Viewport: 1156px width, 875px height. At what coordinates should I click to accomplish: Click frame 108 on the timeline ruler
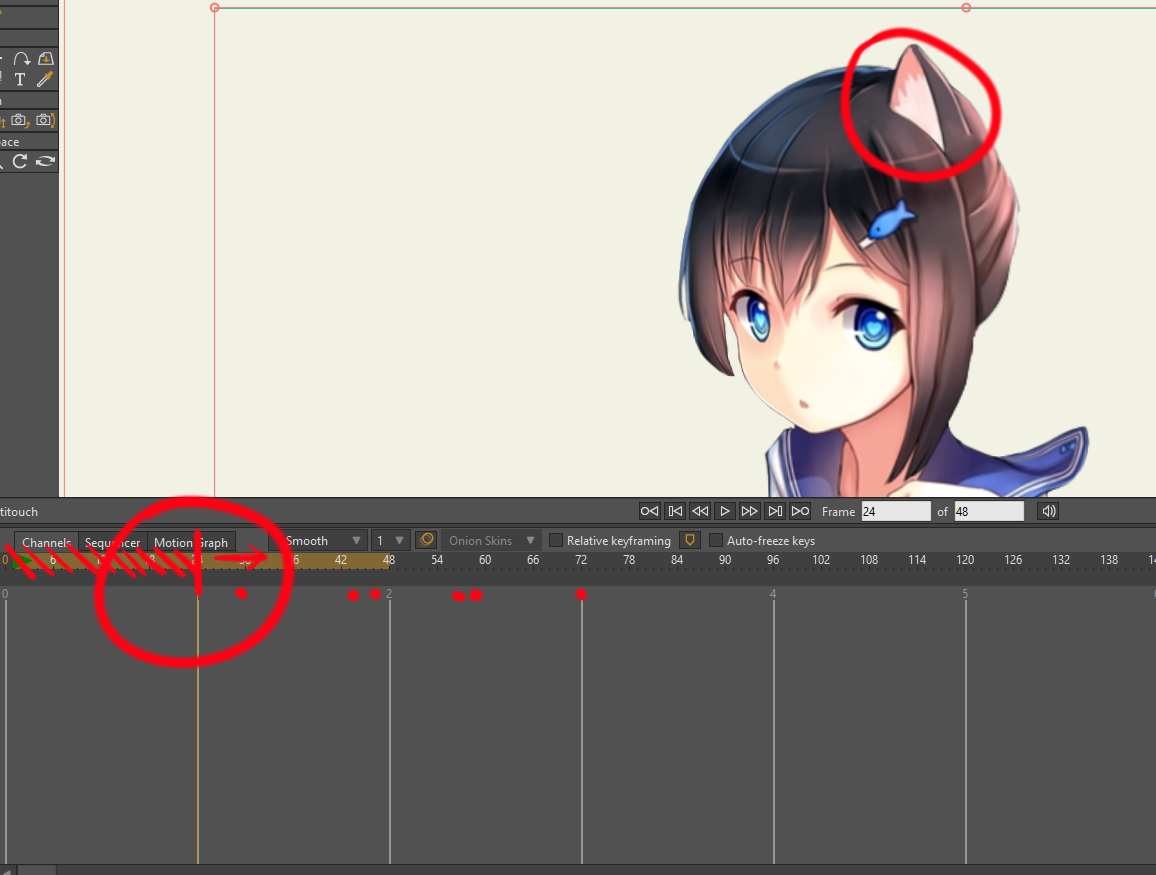tap(869, 560)
